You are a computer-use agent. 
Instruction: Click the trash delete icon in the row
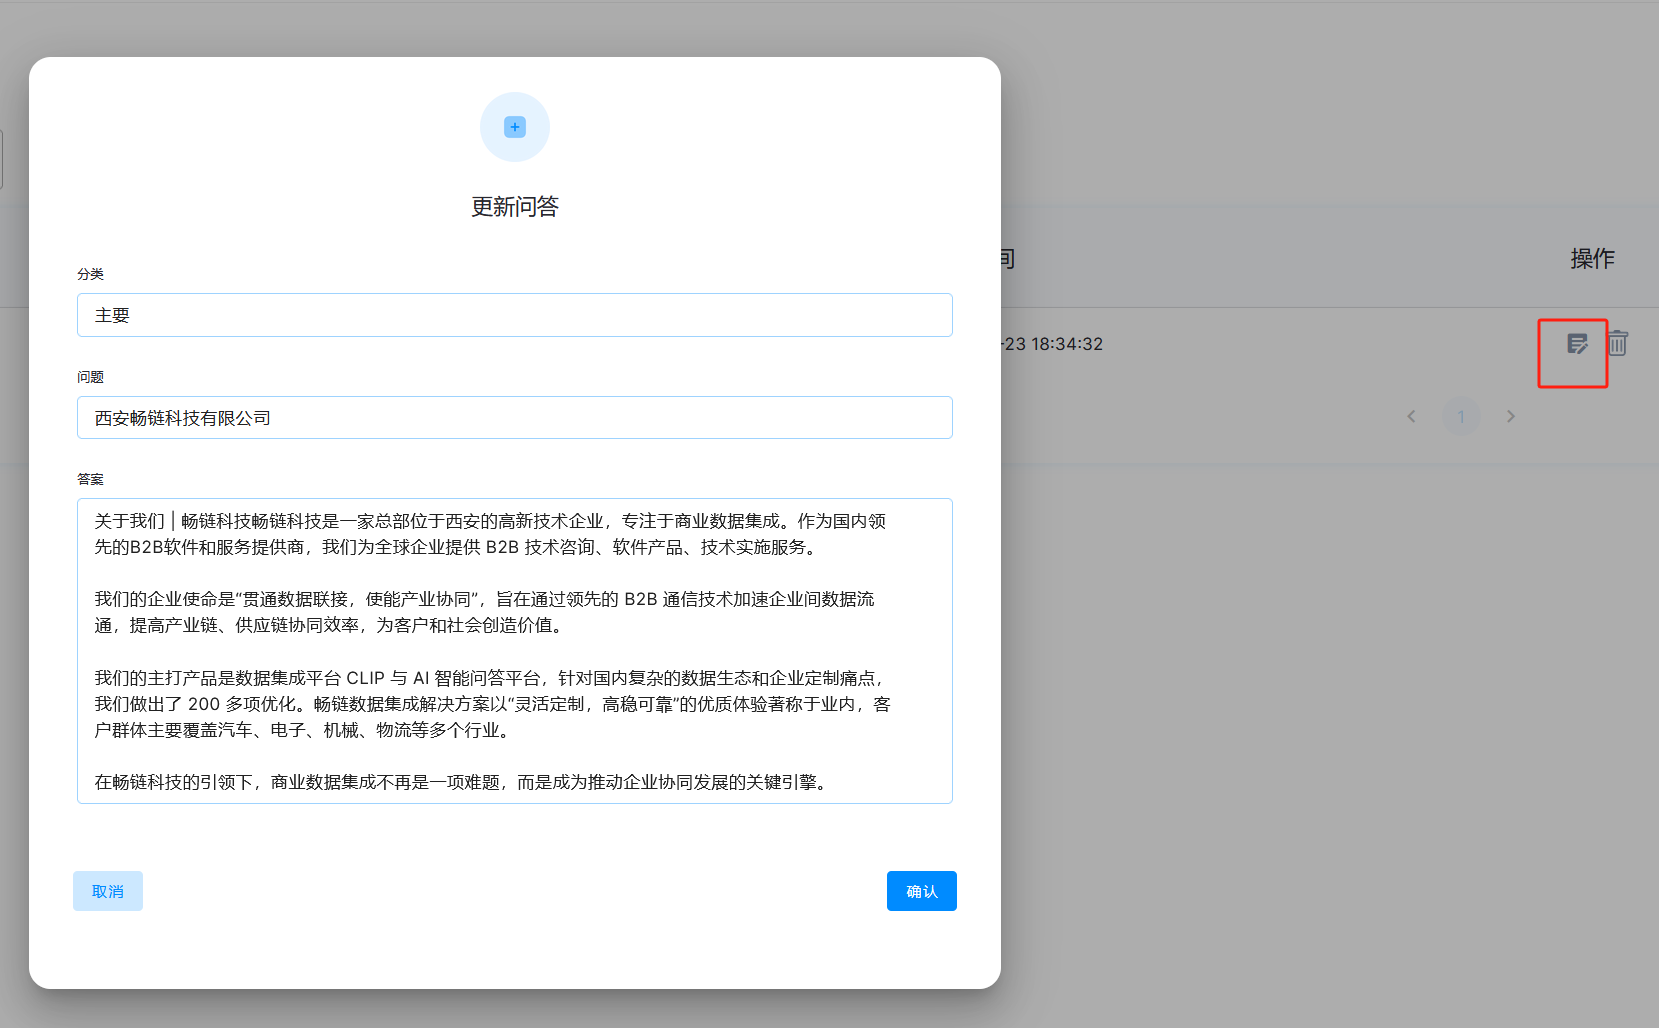point(1618,344)
